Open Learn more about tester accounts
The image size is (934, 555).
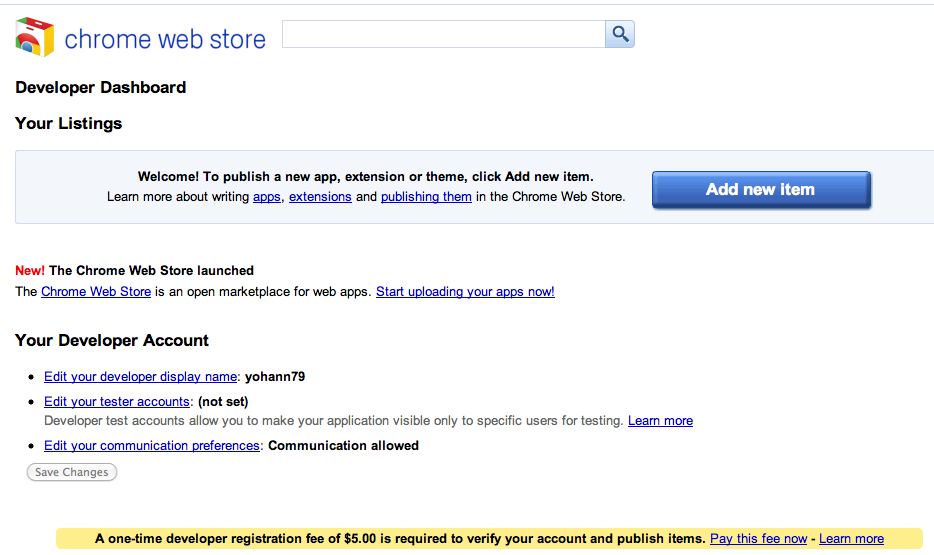(661, 420)
